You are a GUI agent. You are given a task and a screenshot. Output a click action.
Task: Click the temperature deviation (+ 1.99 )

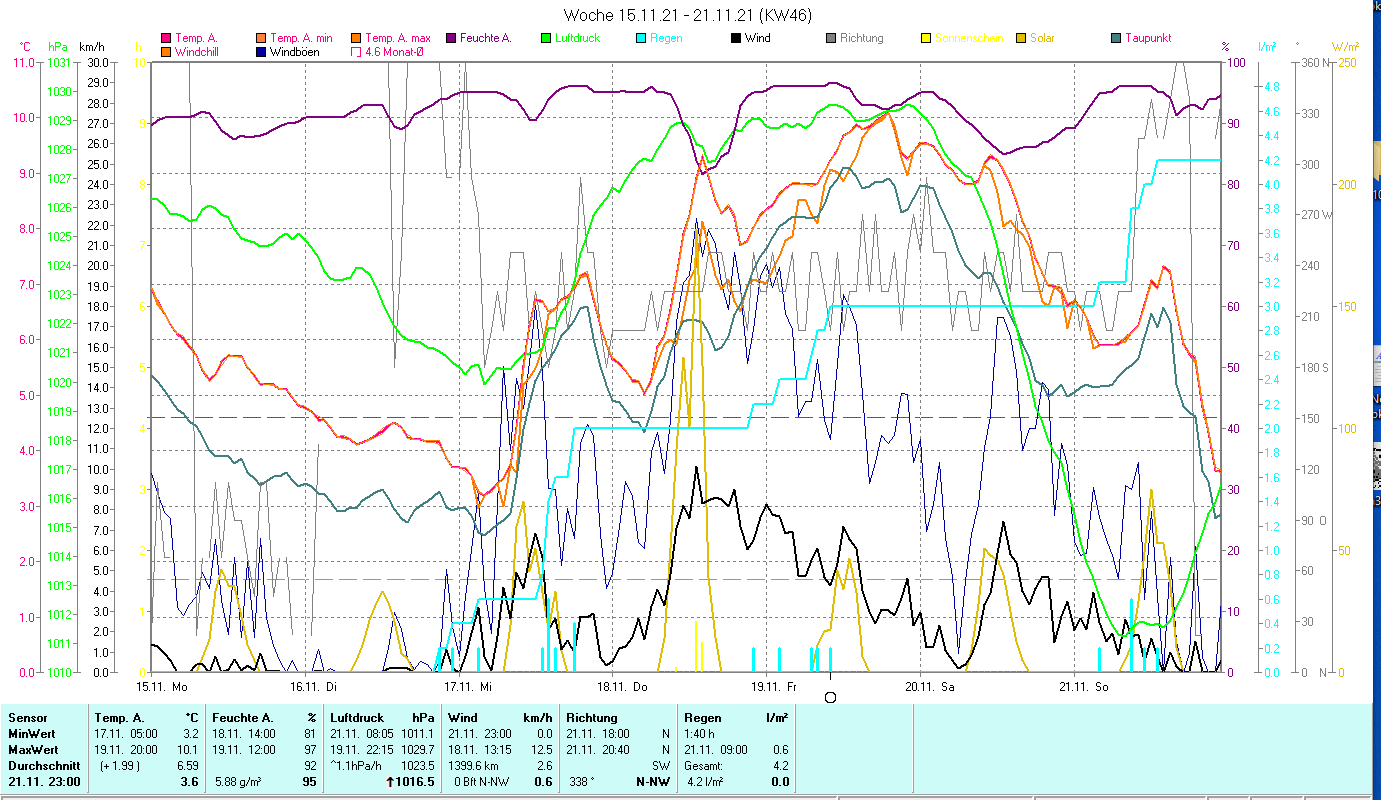coord(121,766)
